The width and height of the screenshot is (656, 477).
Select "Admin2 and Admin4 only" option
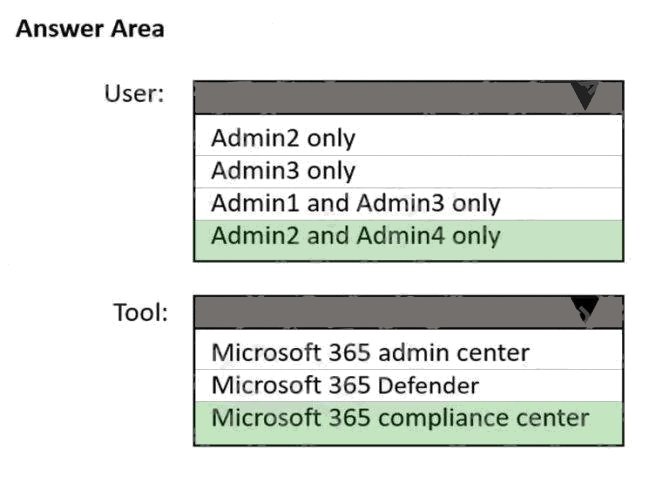tap(355, 236)
